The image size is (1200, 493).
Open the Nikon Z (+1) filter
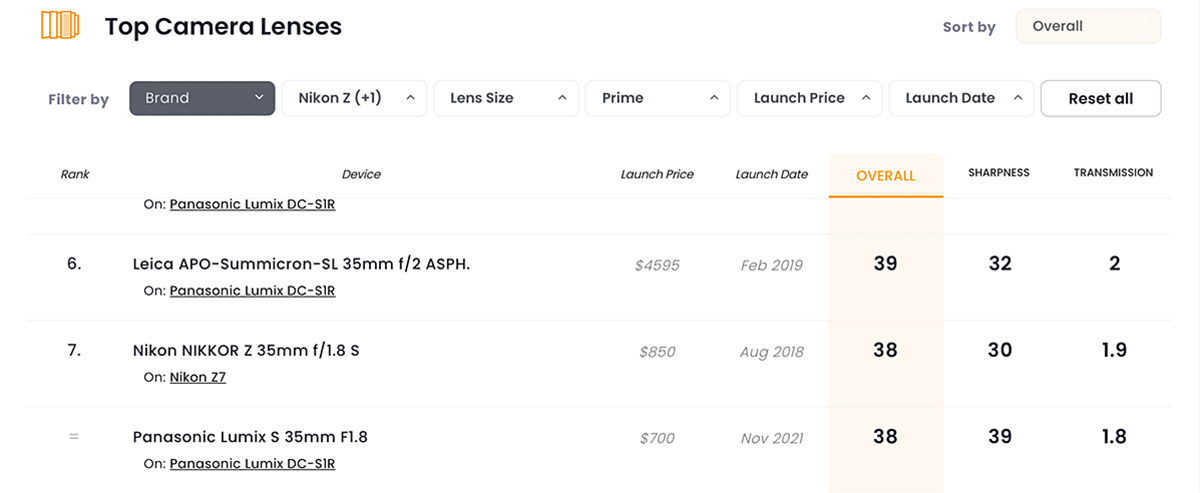tap(354, 98)
